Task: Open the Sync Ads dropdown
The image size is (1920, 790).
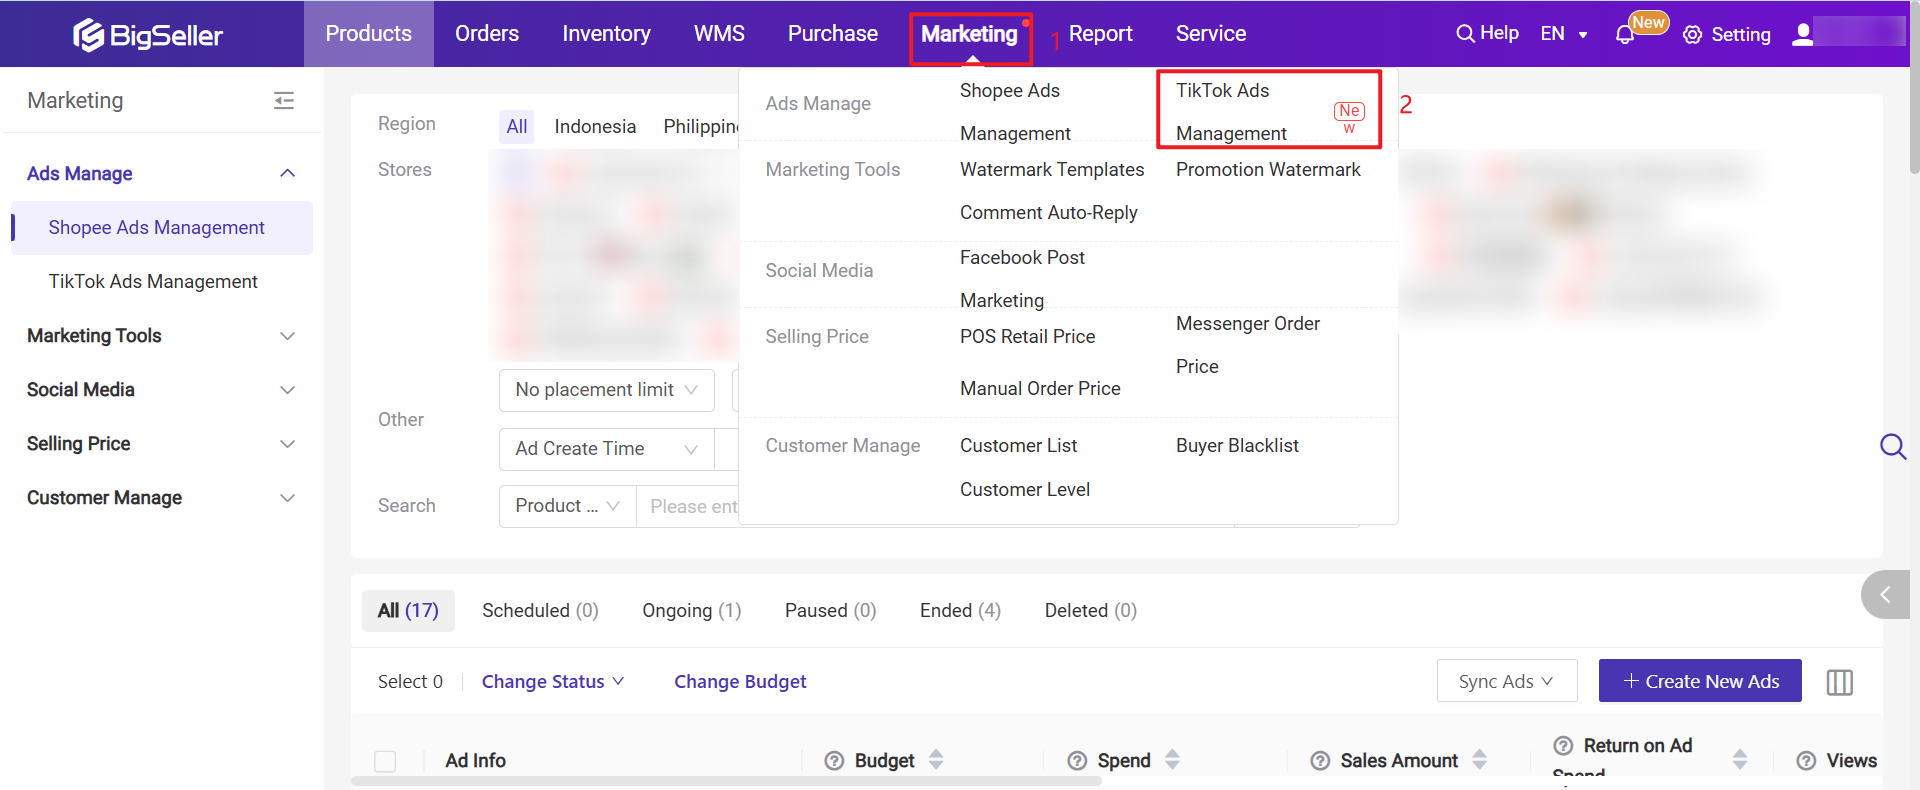Action: click(x=1506, y=681)
